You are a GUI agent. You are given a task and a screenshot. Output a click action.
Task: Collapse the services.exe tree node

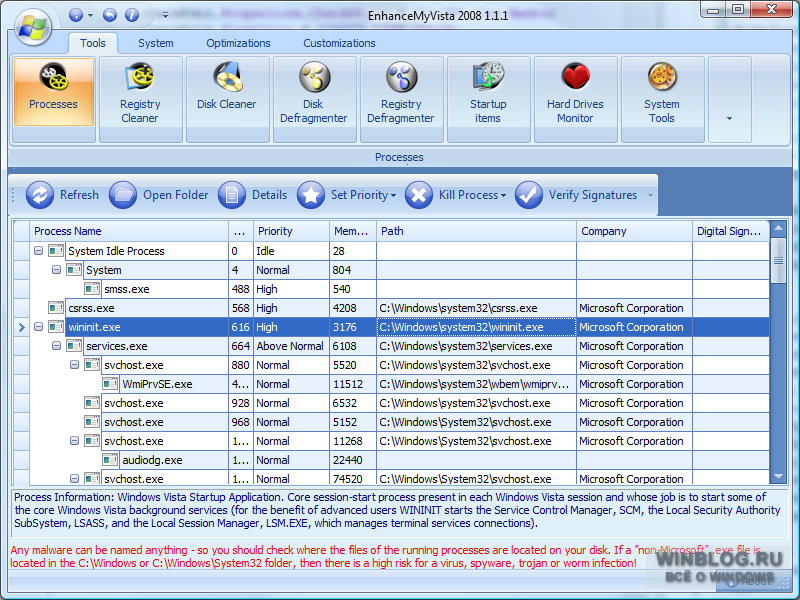pyautogui.click(x=56, y=346)
